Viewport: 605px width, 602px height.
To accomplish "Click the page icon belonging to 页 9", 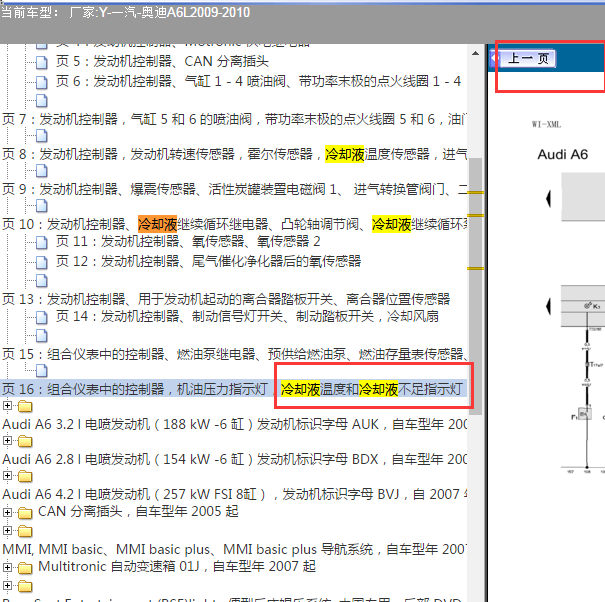I will (41, 171).
